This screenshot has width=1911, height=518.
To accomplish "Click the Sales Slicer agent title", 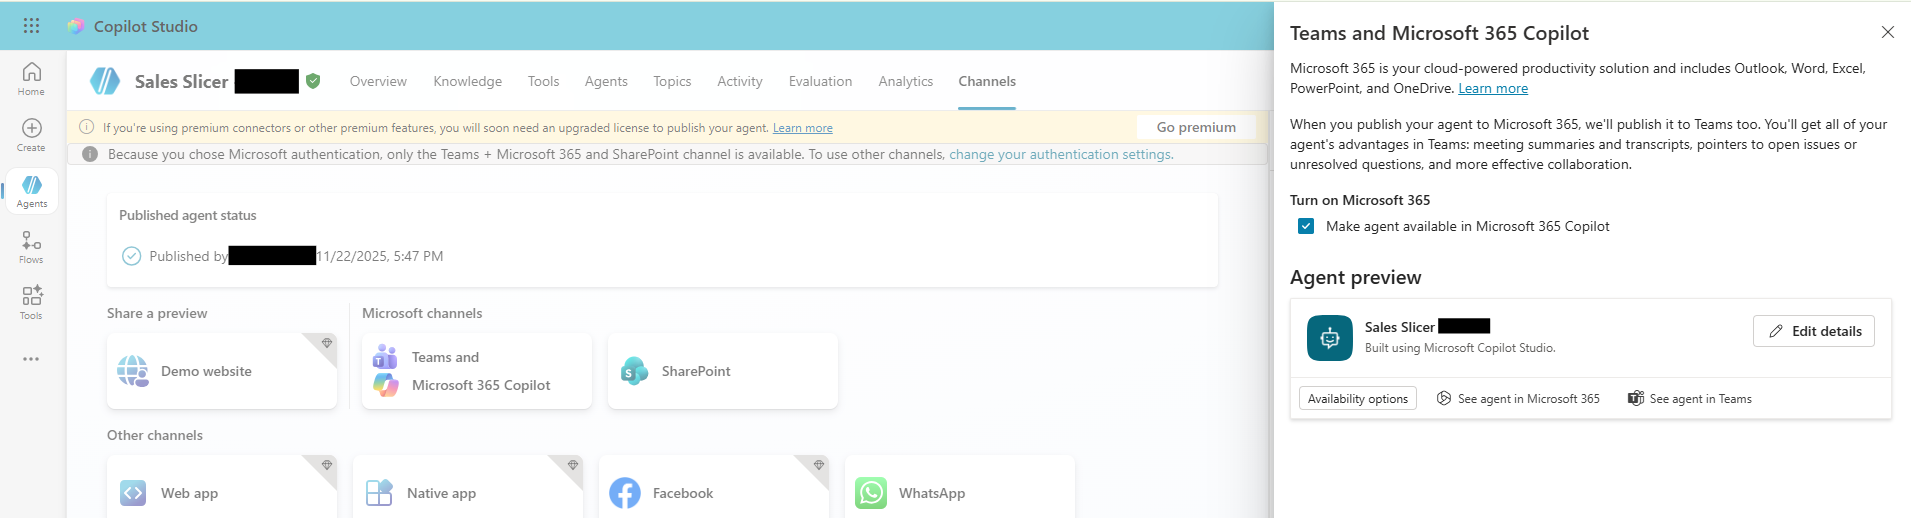I will pos(181,81).
